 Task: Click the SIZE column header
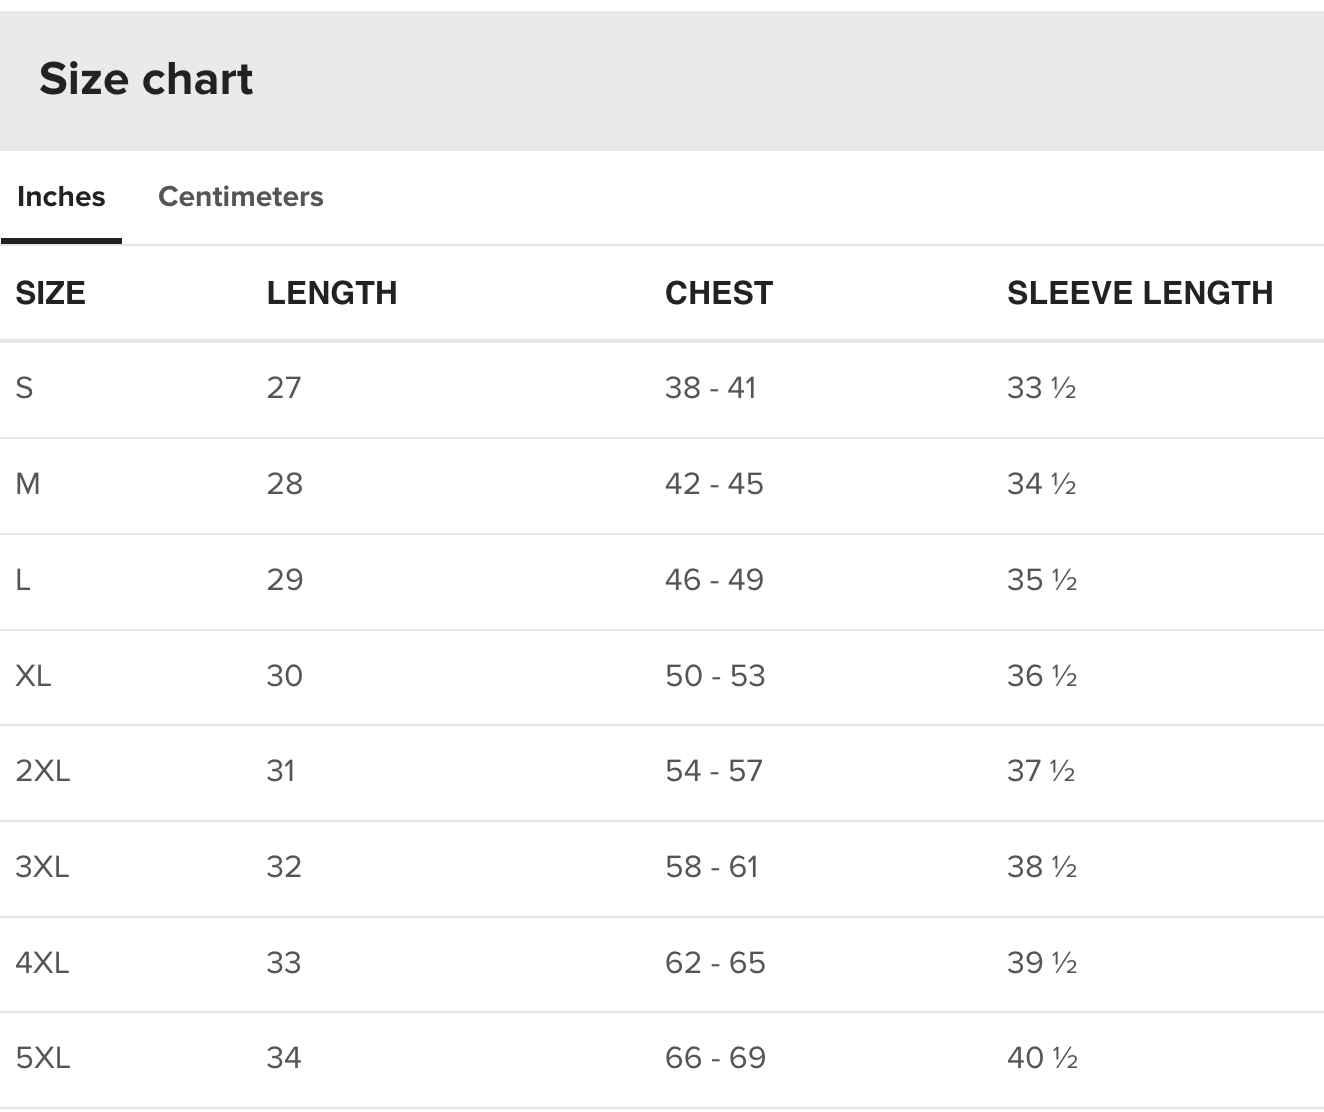click(50, 293)
